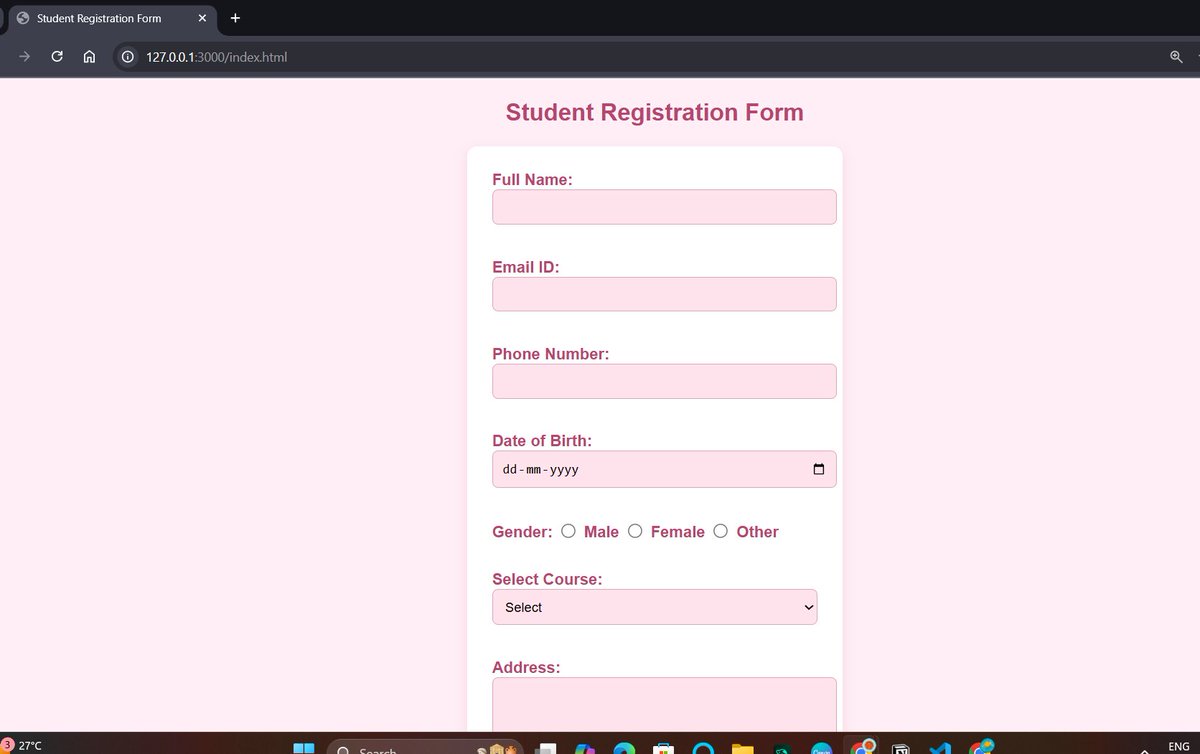Image resolution: width=1200 pixels, height=754 pixels.
Task: Click the forward navigation arrow
Action: point(24,57)
